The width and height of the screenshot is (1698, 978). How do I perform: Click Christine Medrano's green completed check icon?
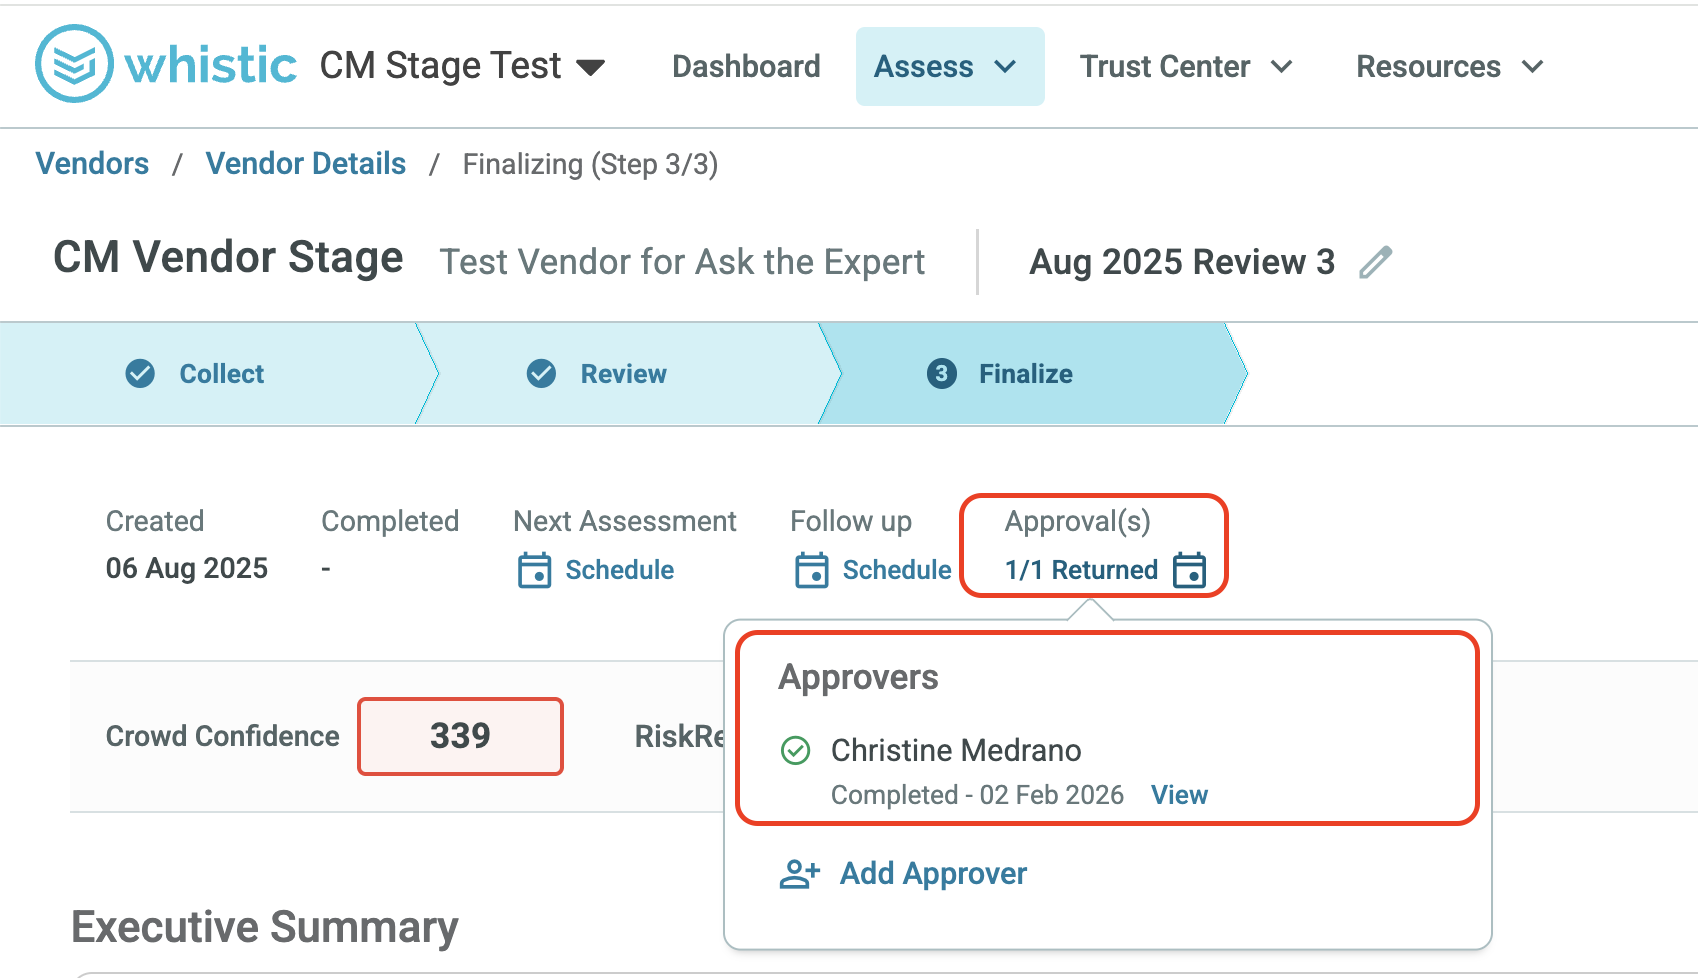click(x=795, y=750)
